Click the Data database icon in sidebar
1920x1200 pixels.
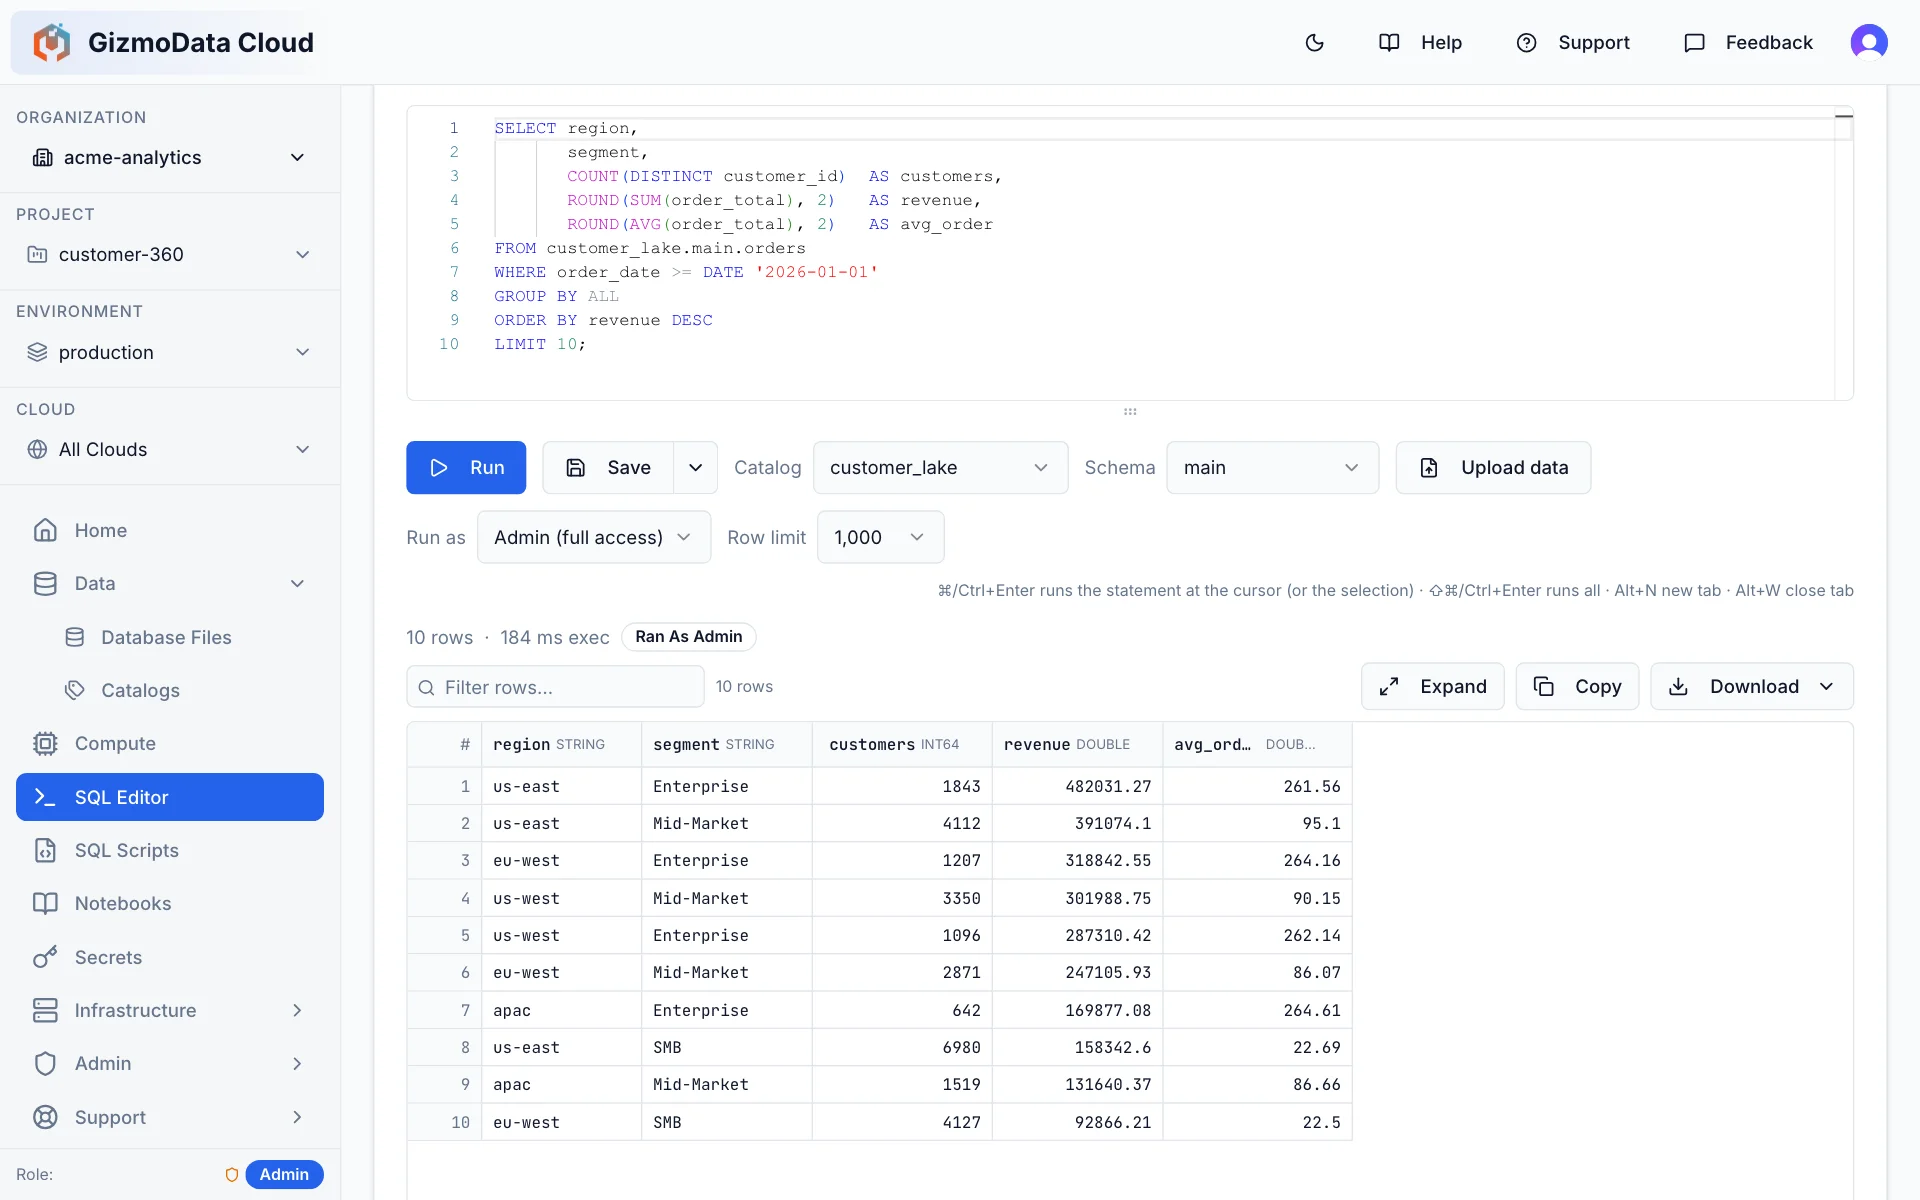45,584
